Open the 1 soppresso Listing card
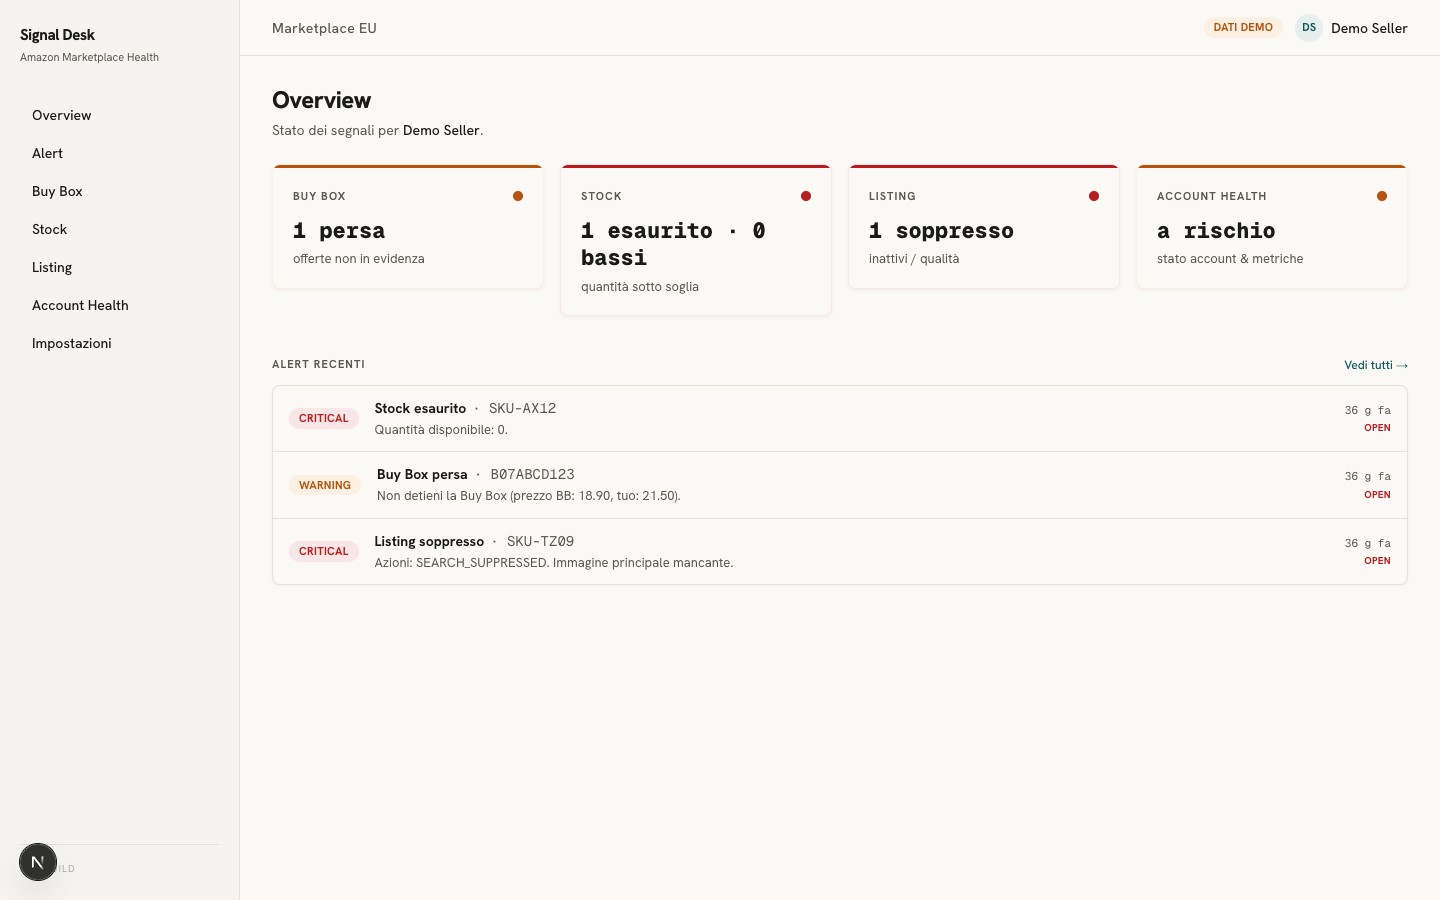Viewport: 1440px width, 900px height. [984, 227]
